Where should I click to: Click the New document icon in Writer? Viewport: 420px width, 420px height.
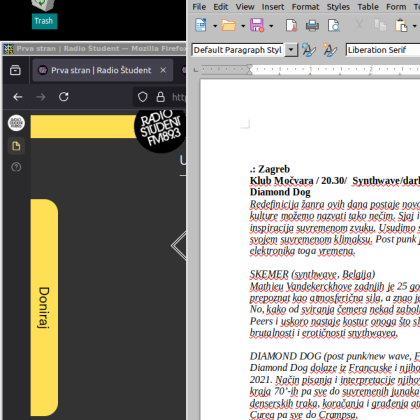click(201, 25)
